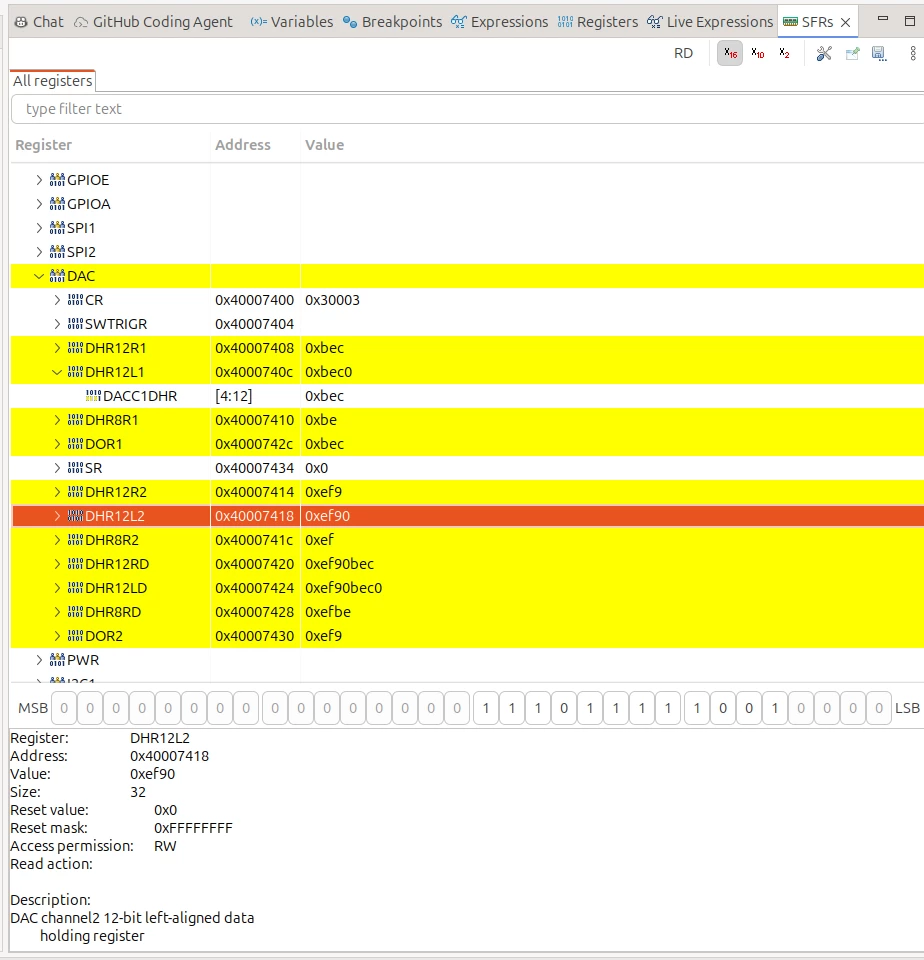Click the address 0x40007434 of SR

[x=254, y=468]
